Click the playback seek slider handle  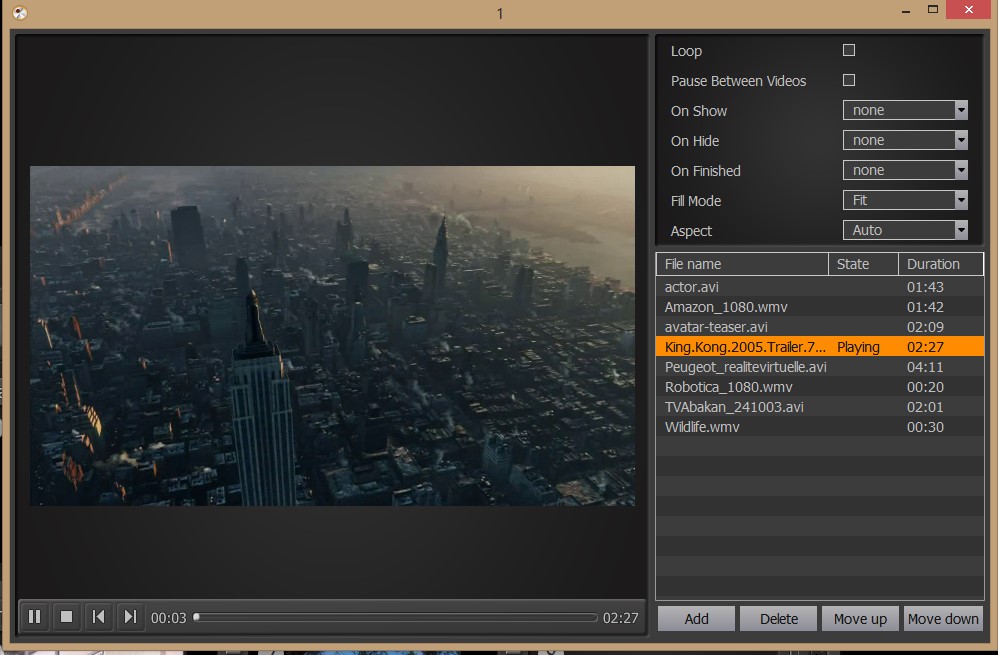click(x=197, y=617)
